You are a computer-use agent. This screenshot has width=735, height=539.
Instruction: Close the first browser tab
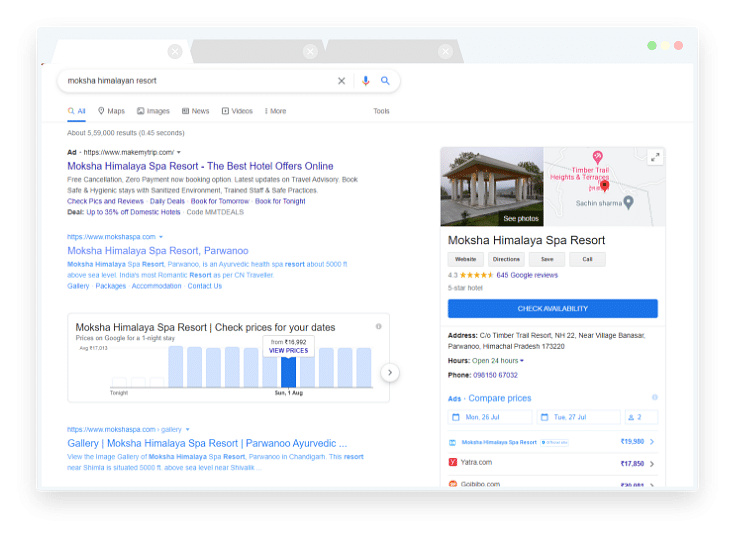(x=175, y=52)
